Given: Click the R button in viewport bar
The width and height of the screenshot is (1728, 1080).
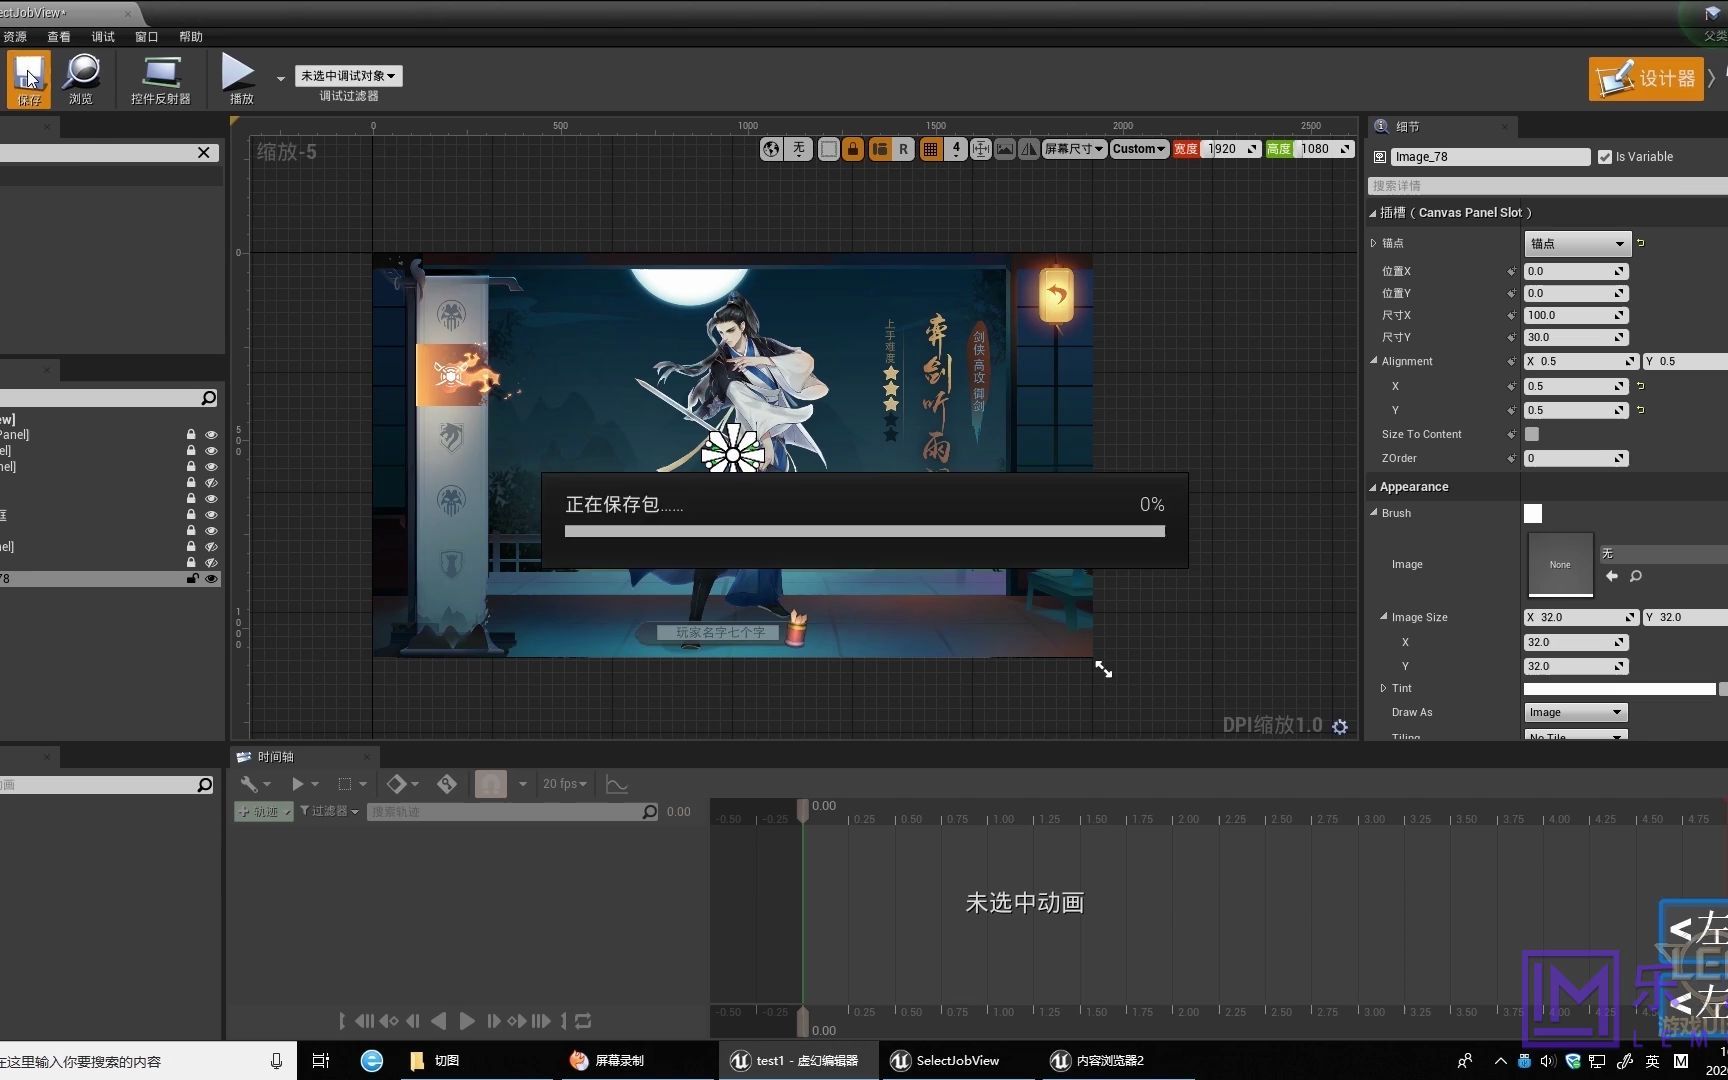Looking at the screenshot, I should tap(904, 149).
